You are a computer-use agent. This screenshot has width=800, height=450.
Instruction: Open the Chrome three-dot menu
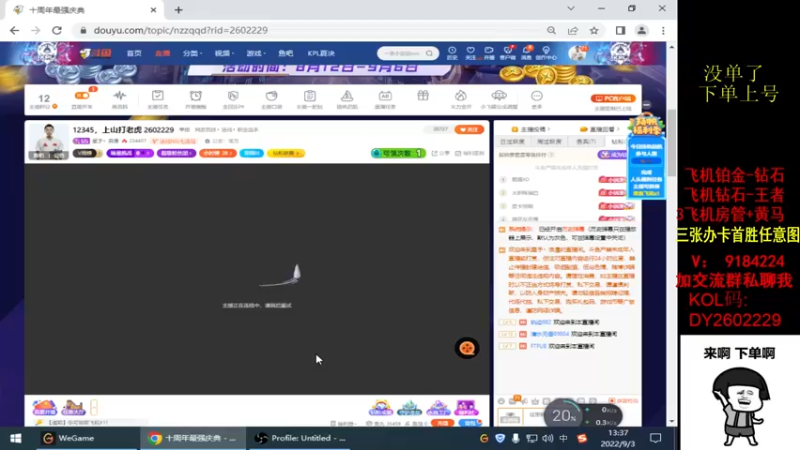click(x=663, y=31)
